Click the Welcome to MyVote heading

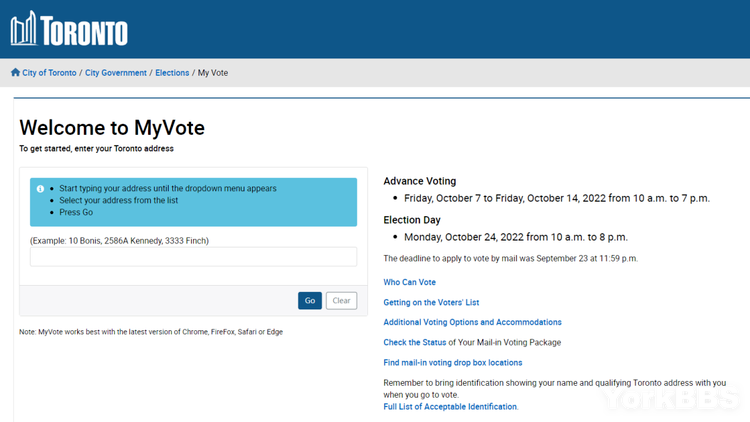[112, 128]
